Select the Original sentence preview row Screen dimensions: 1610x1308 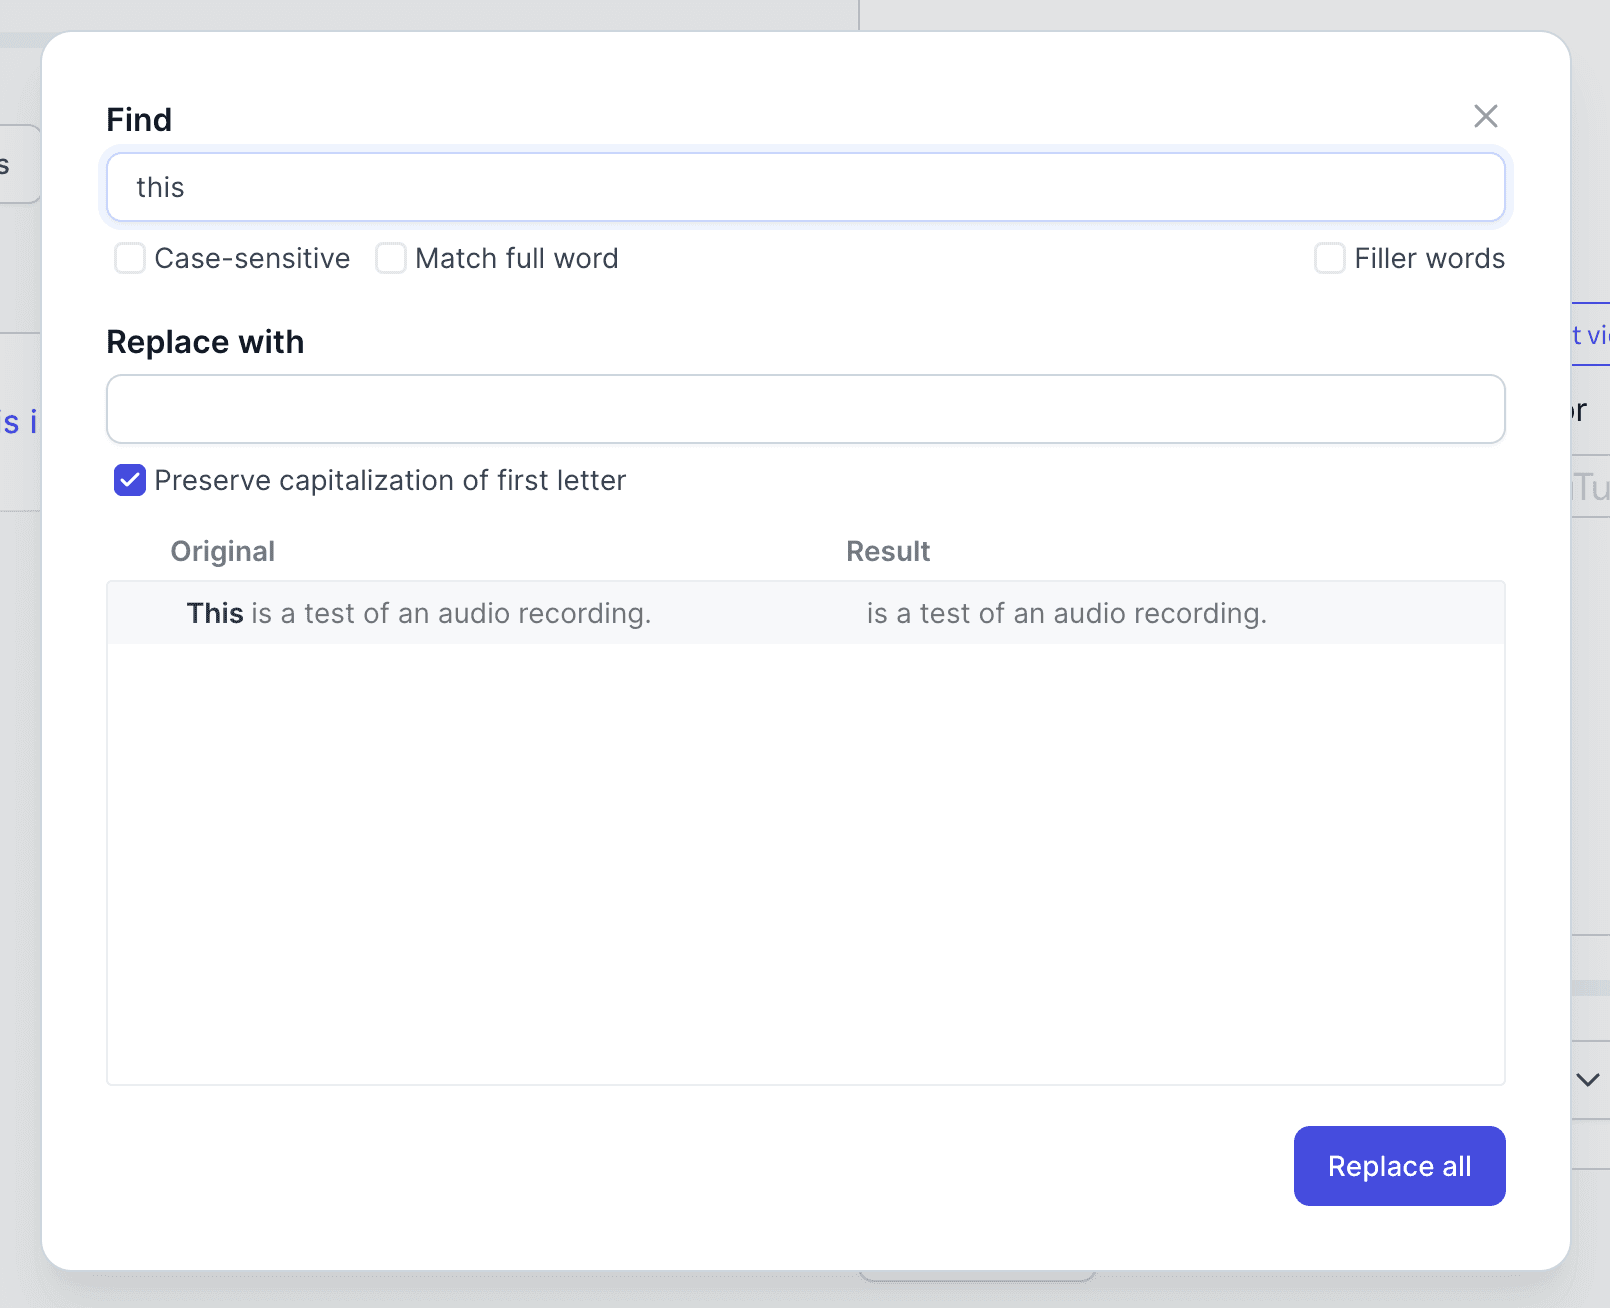point(450,613)
